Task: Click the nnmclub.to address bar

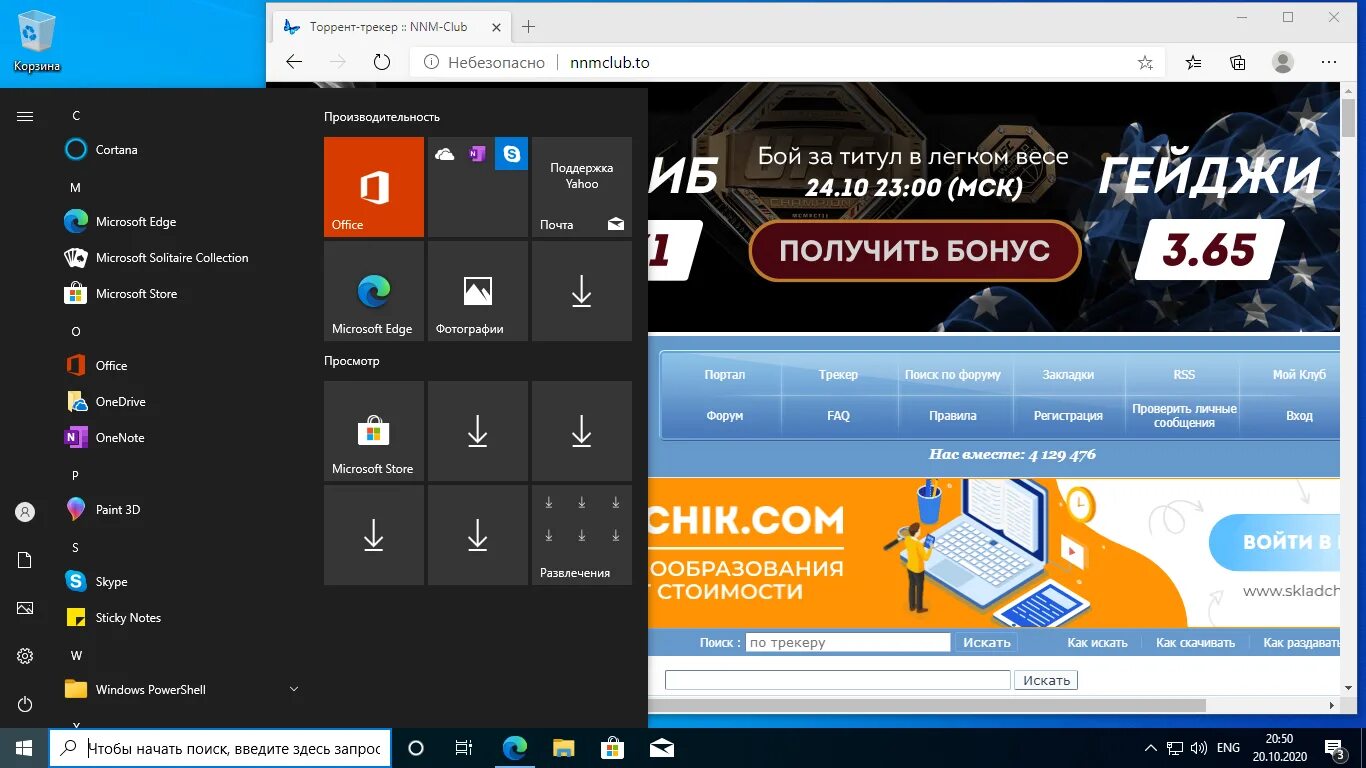Action: [x=790, y=62]
